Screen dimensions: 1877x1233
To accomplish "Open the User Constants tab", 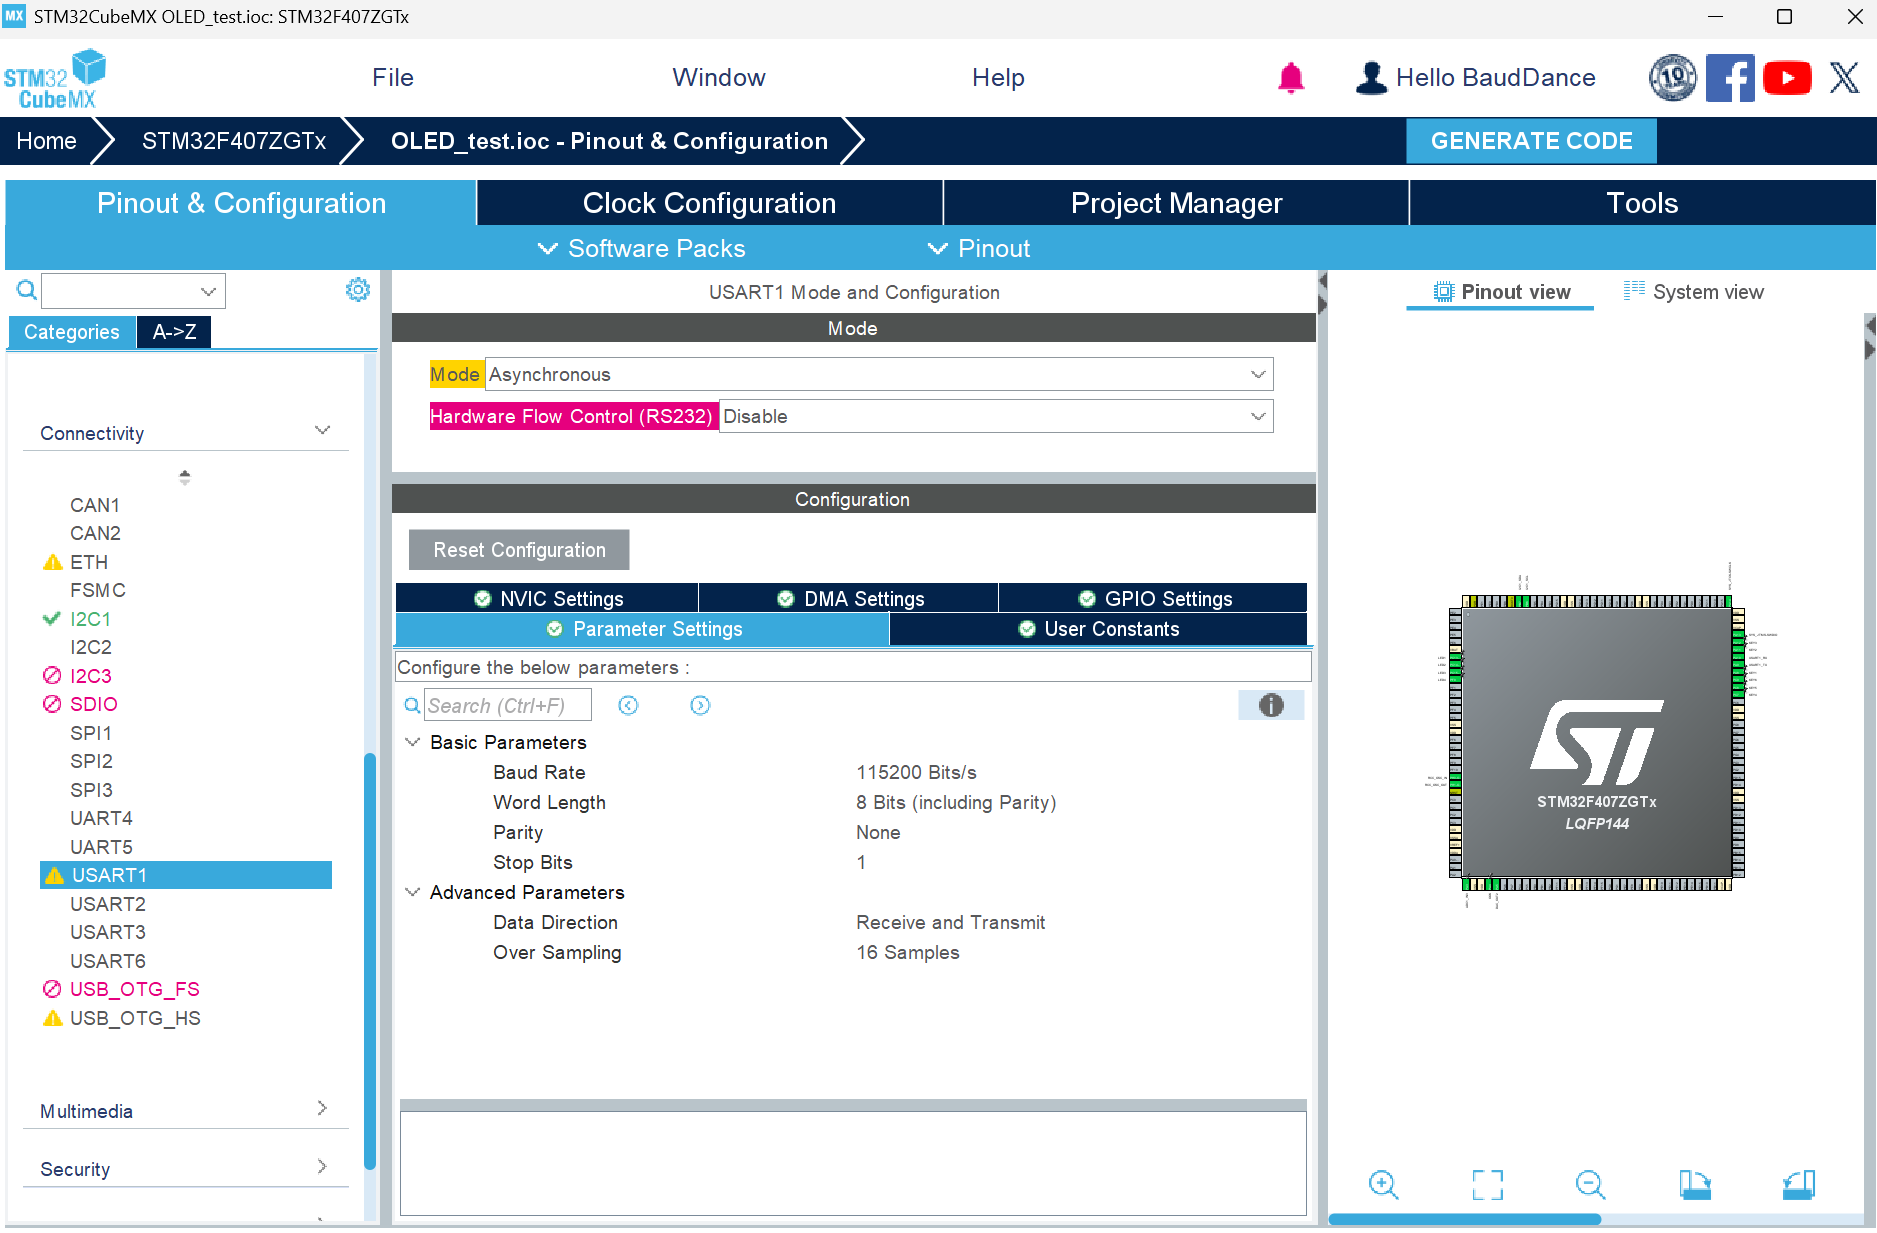I will click(1098, 629).
